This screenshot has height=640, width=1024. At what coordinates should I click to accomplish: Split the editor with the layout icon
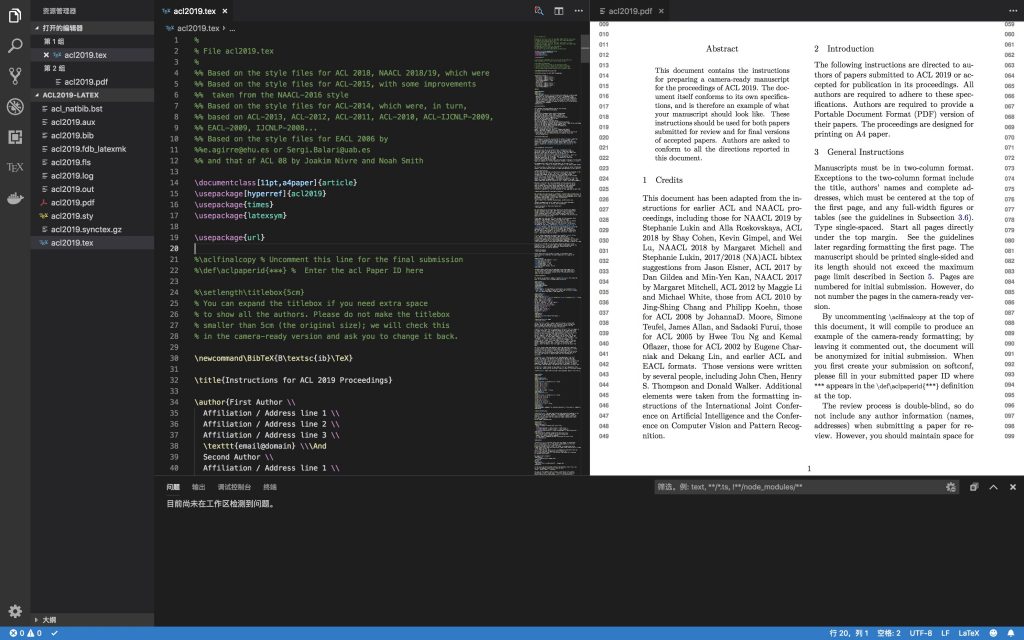[559, 11]
